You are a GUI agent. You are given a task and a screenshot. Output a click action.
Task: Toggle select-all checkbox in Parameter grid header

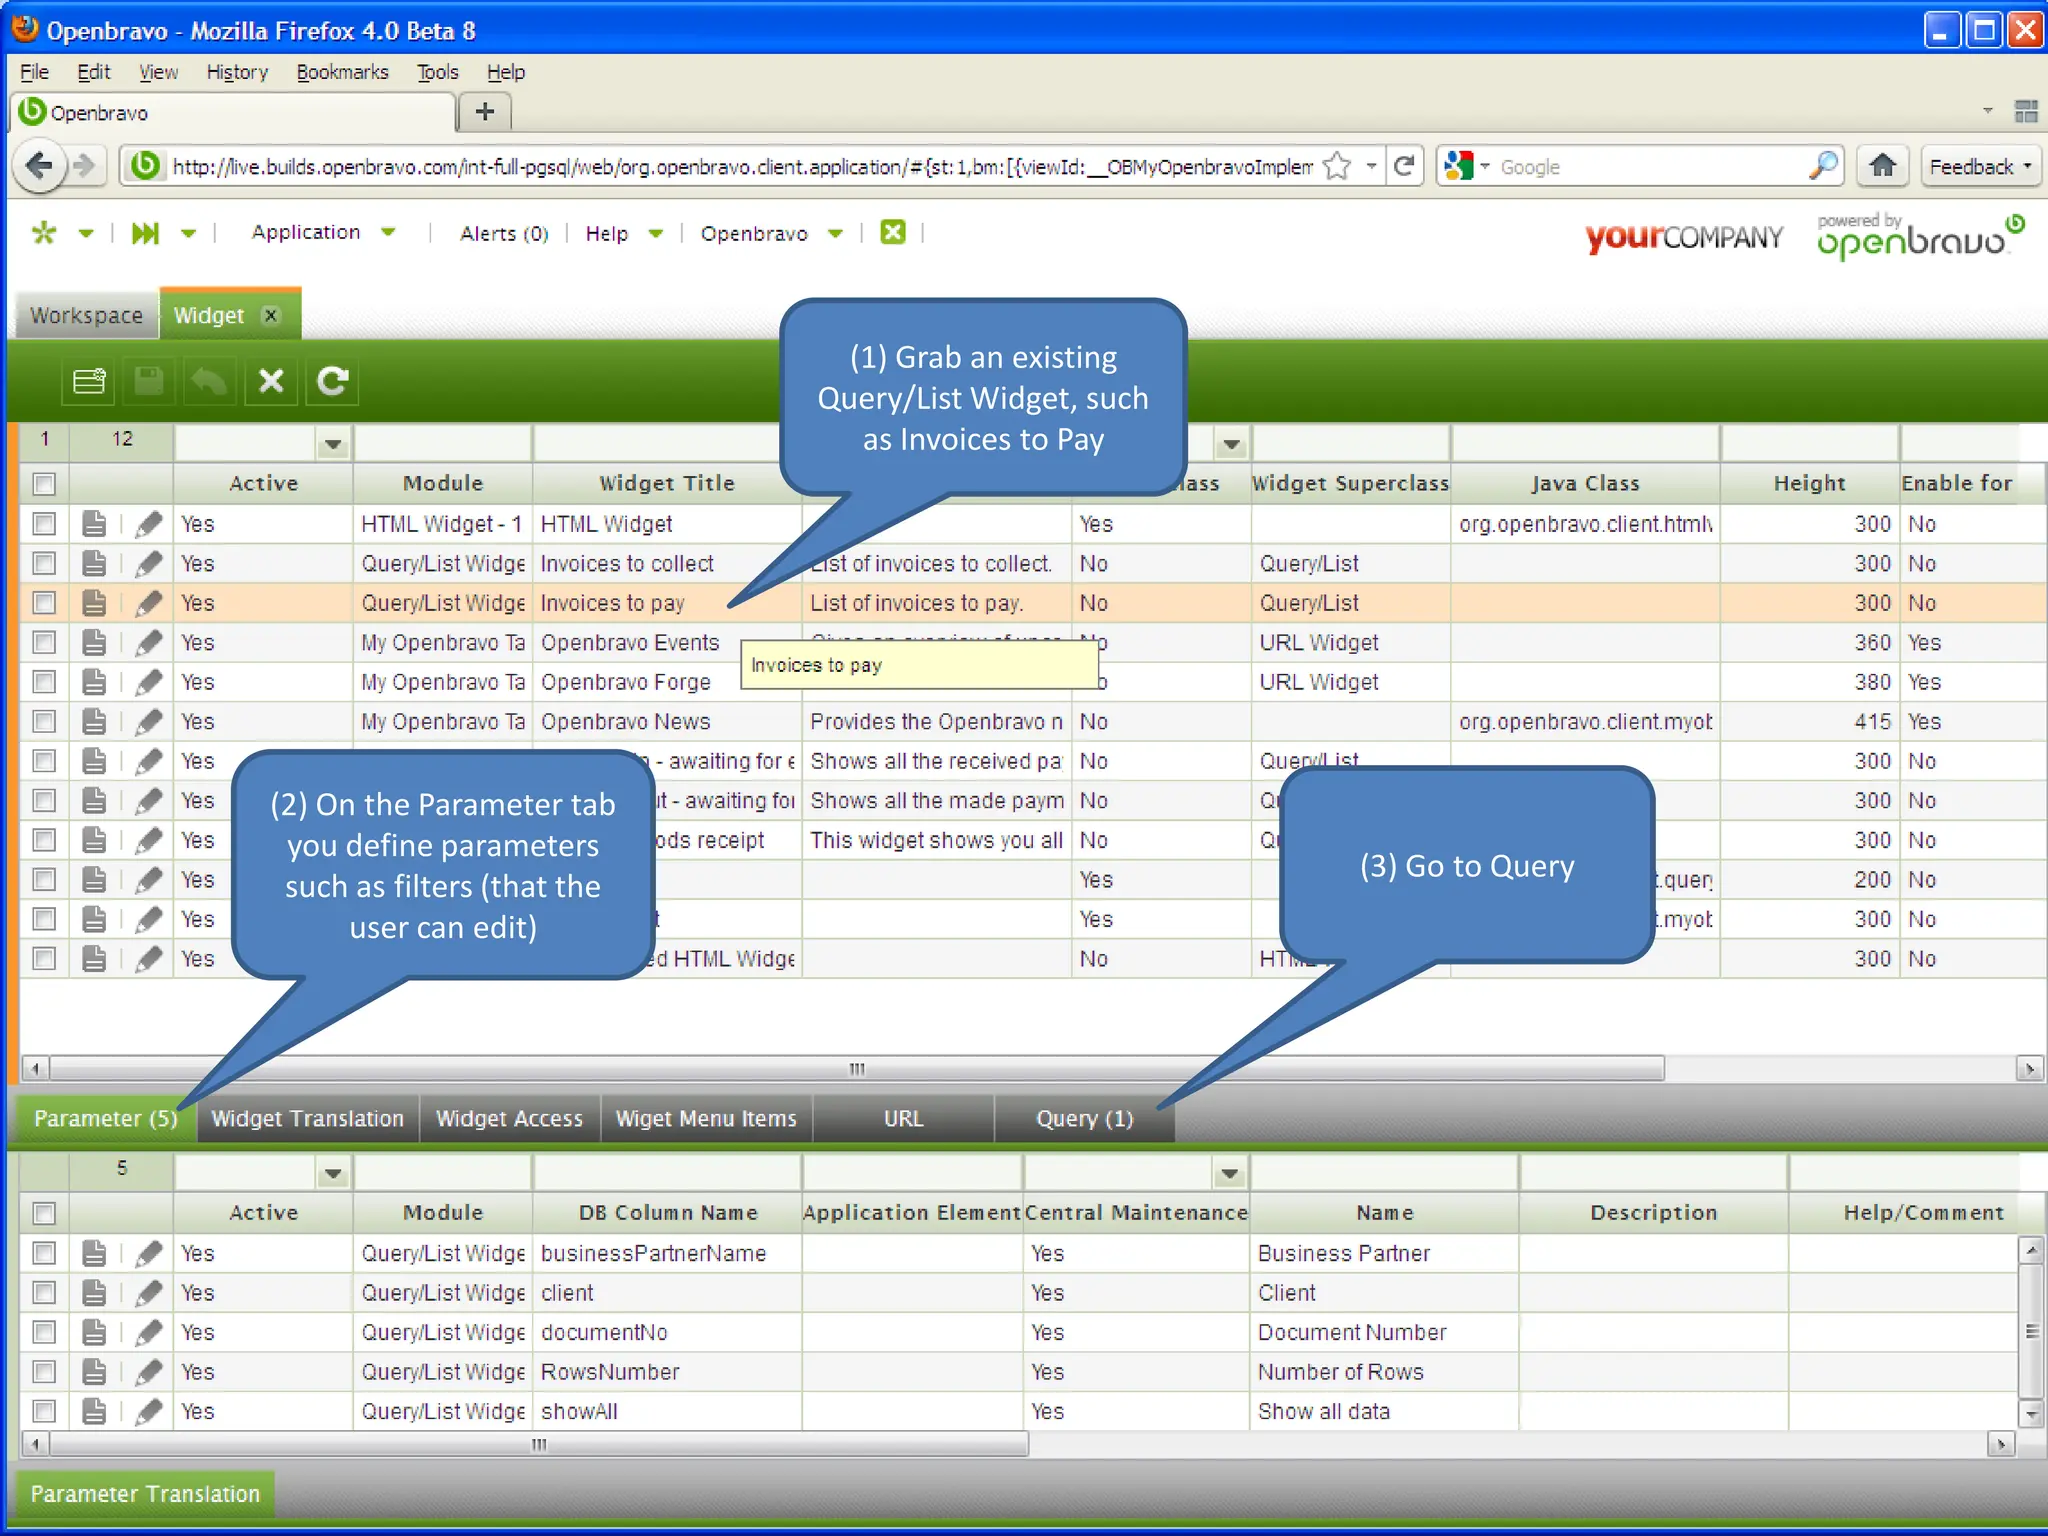click(x=44, y=1213)
